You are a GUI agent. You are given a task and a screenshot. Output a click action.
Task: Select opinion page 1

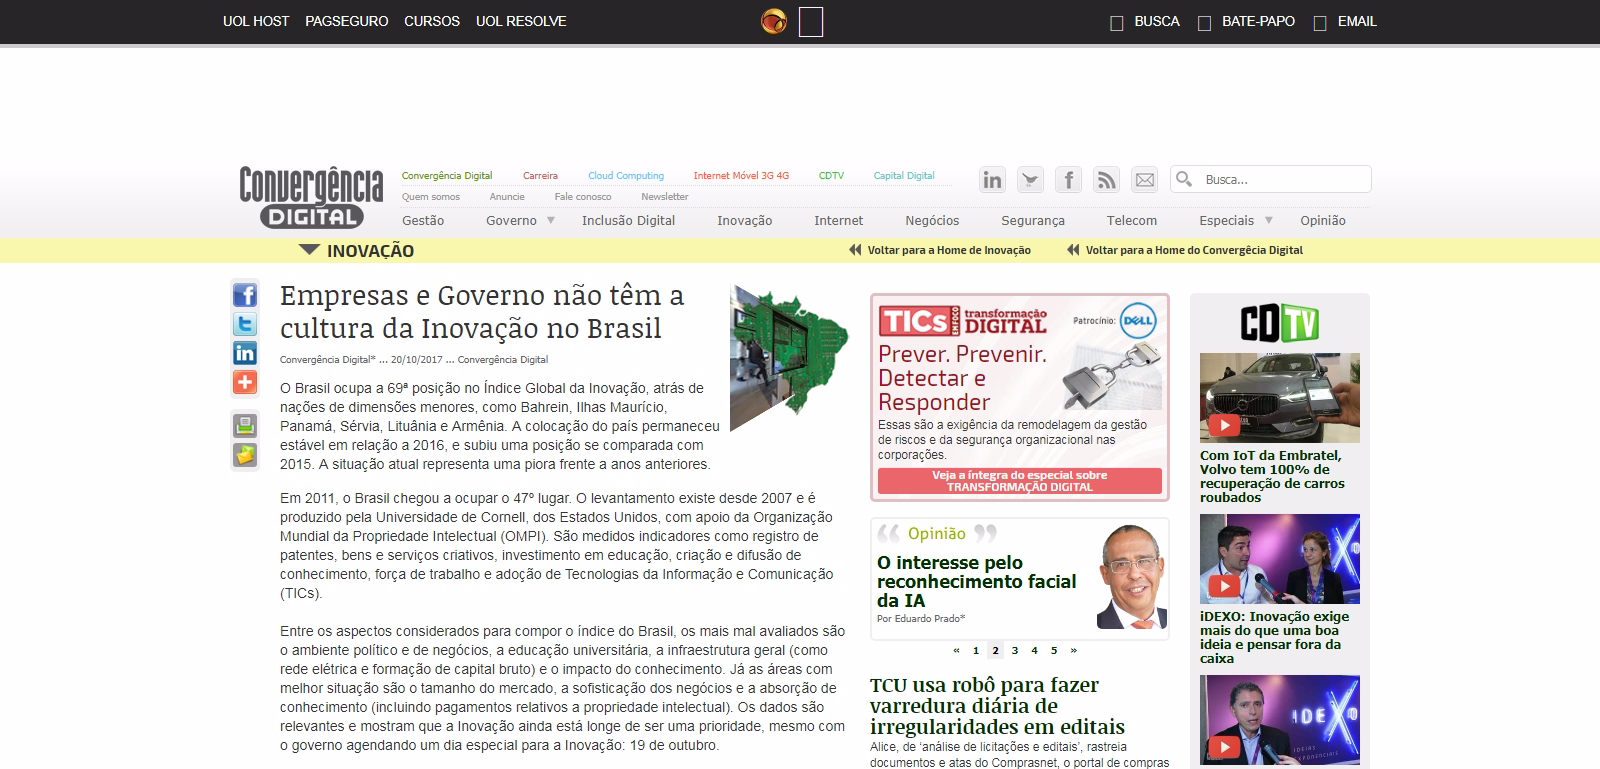(976, 650)
